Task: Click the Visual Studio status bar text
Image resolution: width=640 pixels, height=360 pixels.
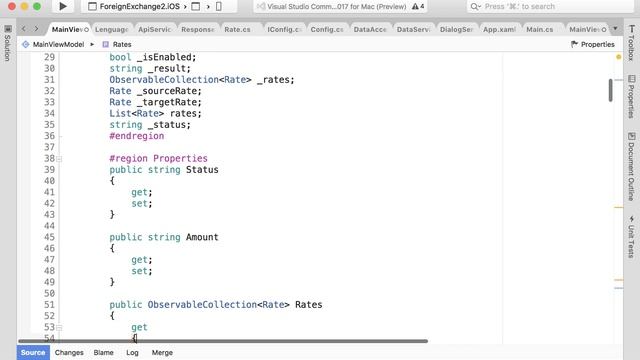Action: 337,7
